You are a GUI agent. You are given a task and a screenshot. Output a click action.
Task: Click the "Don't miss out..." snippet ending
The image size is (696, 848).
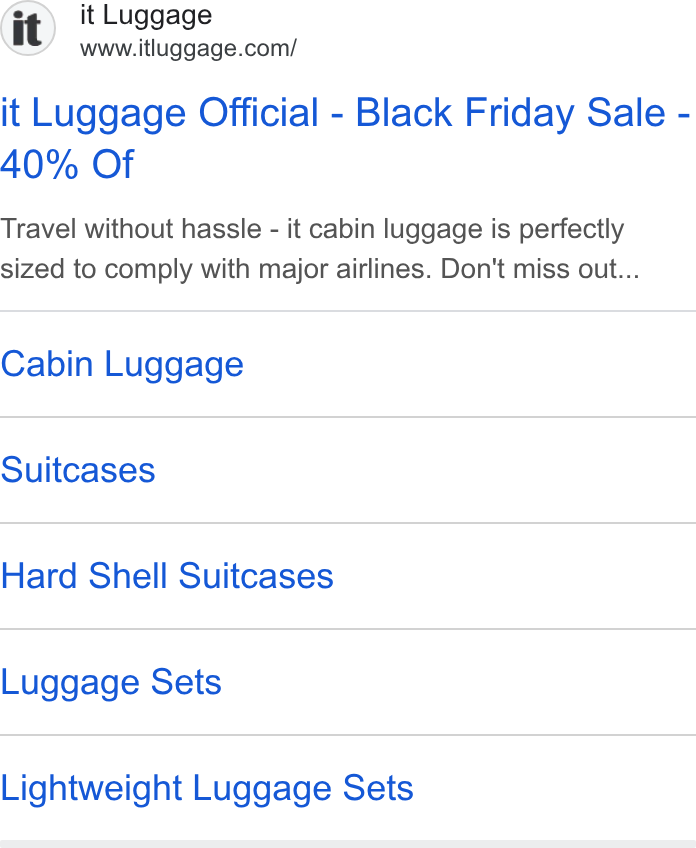tap(540, 269)
